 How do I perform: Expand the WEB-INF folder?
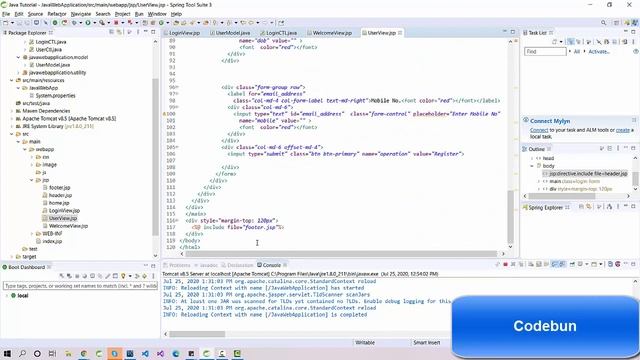pyautogui.click(x=32, y=233)
